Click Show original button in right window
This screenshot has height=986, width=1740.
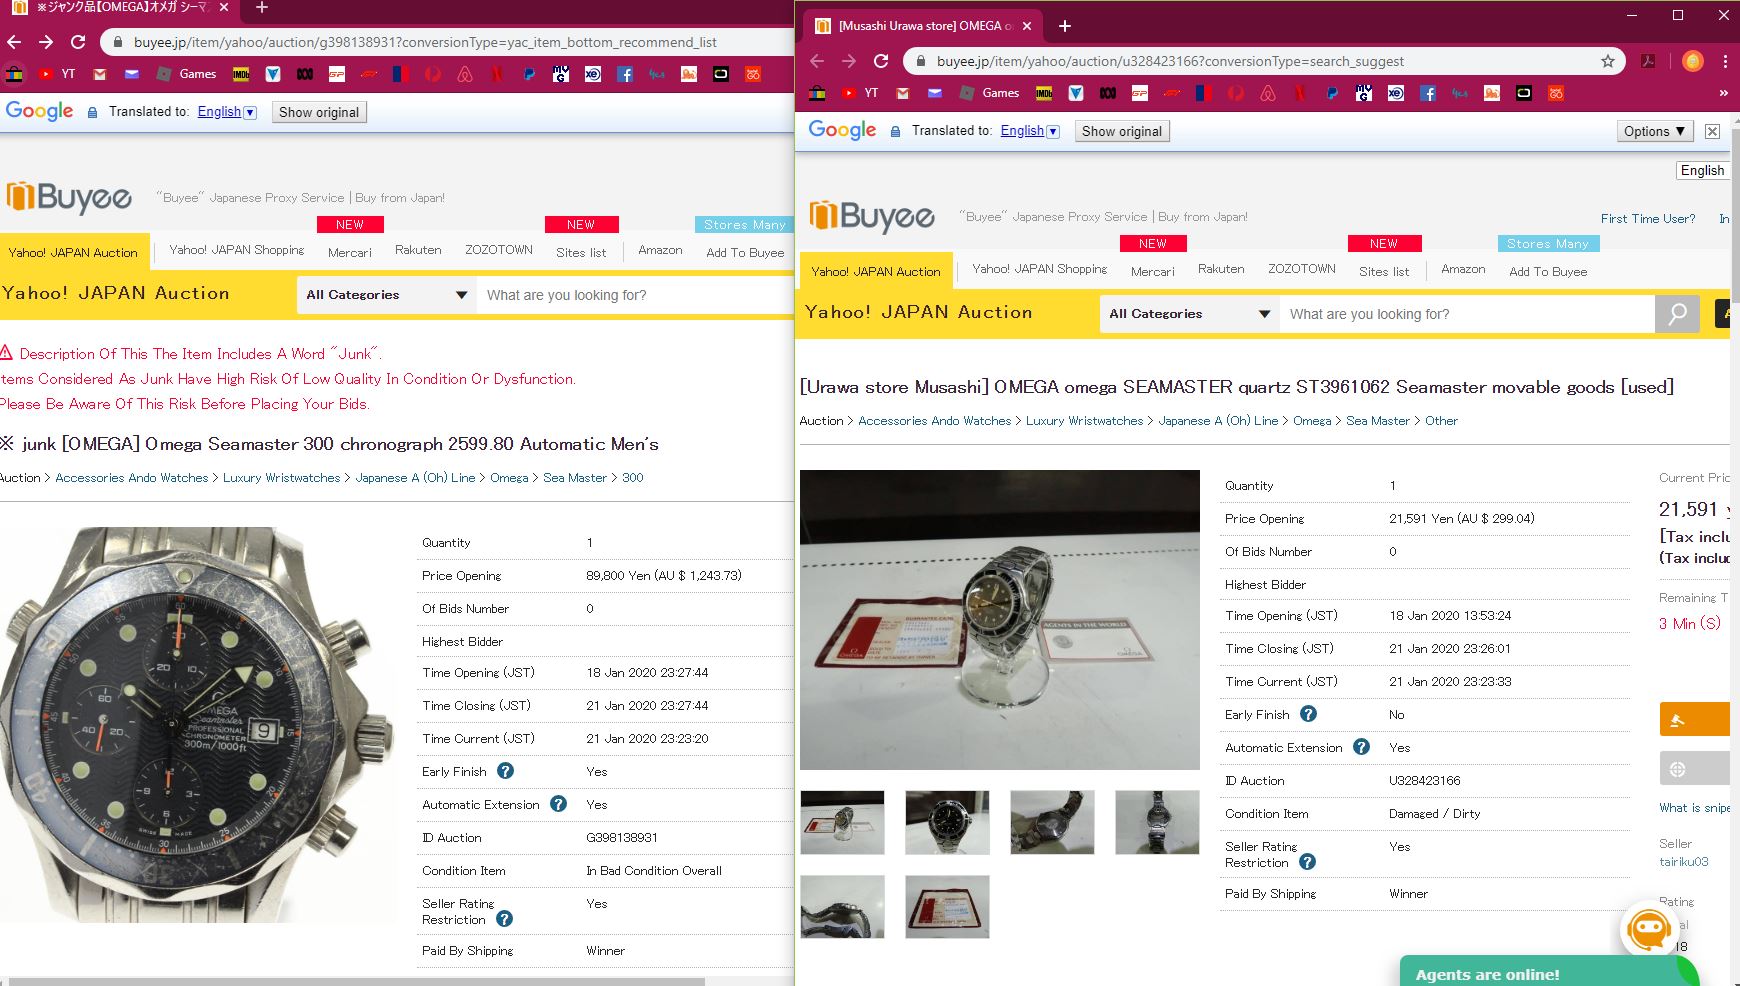(x=1122, y=131)
